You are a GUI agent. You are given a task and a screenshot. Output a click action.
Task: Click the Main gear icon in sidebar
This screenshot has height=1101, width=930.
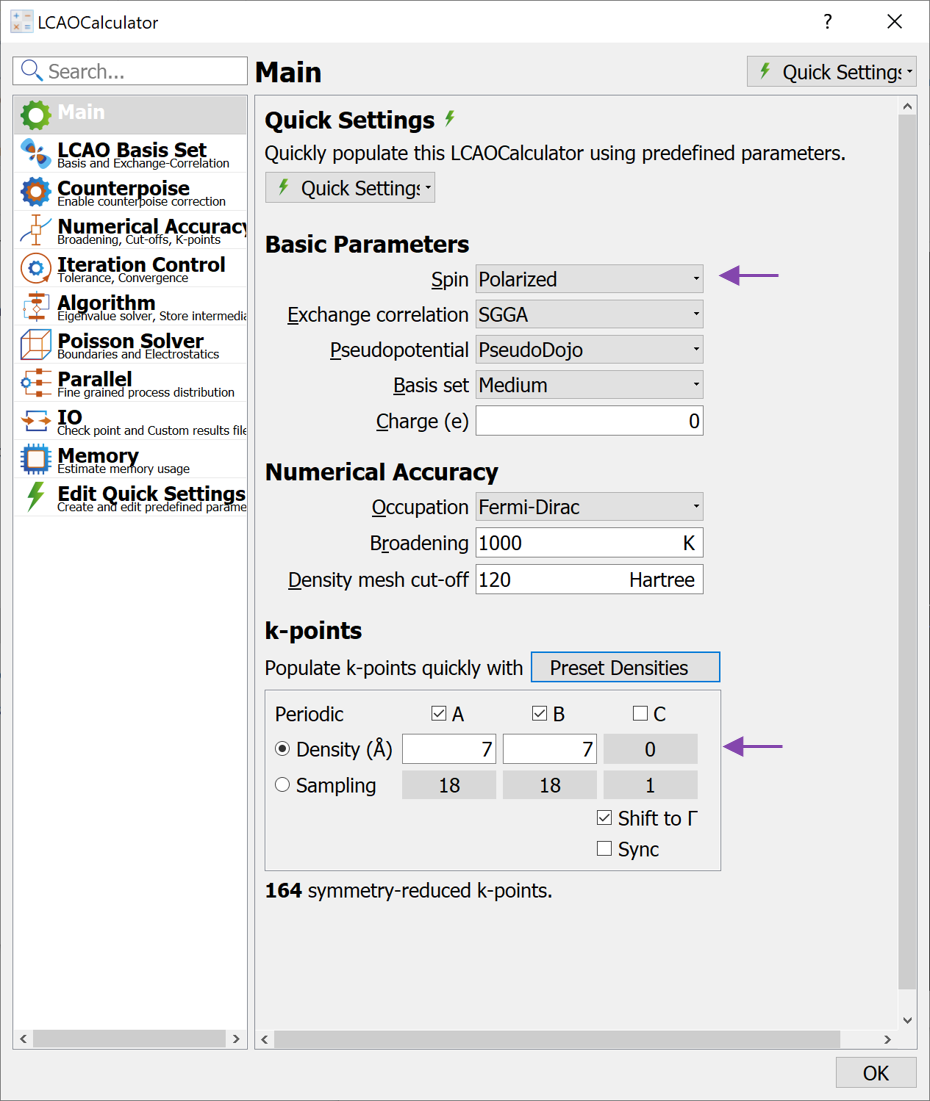pos(35,115)
